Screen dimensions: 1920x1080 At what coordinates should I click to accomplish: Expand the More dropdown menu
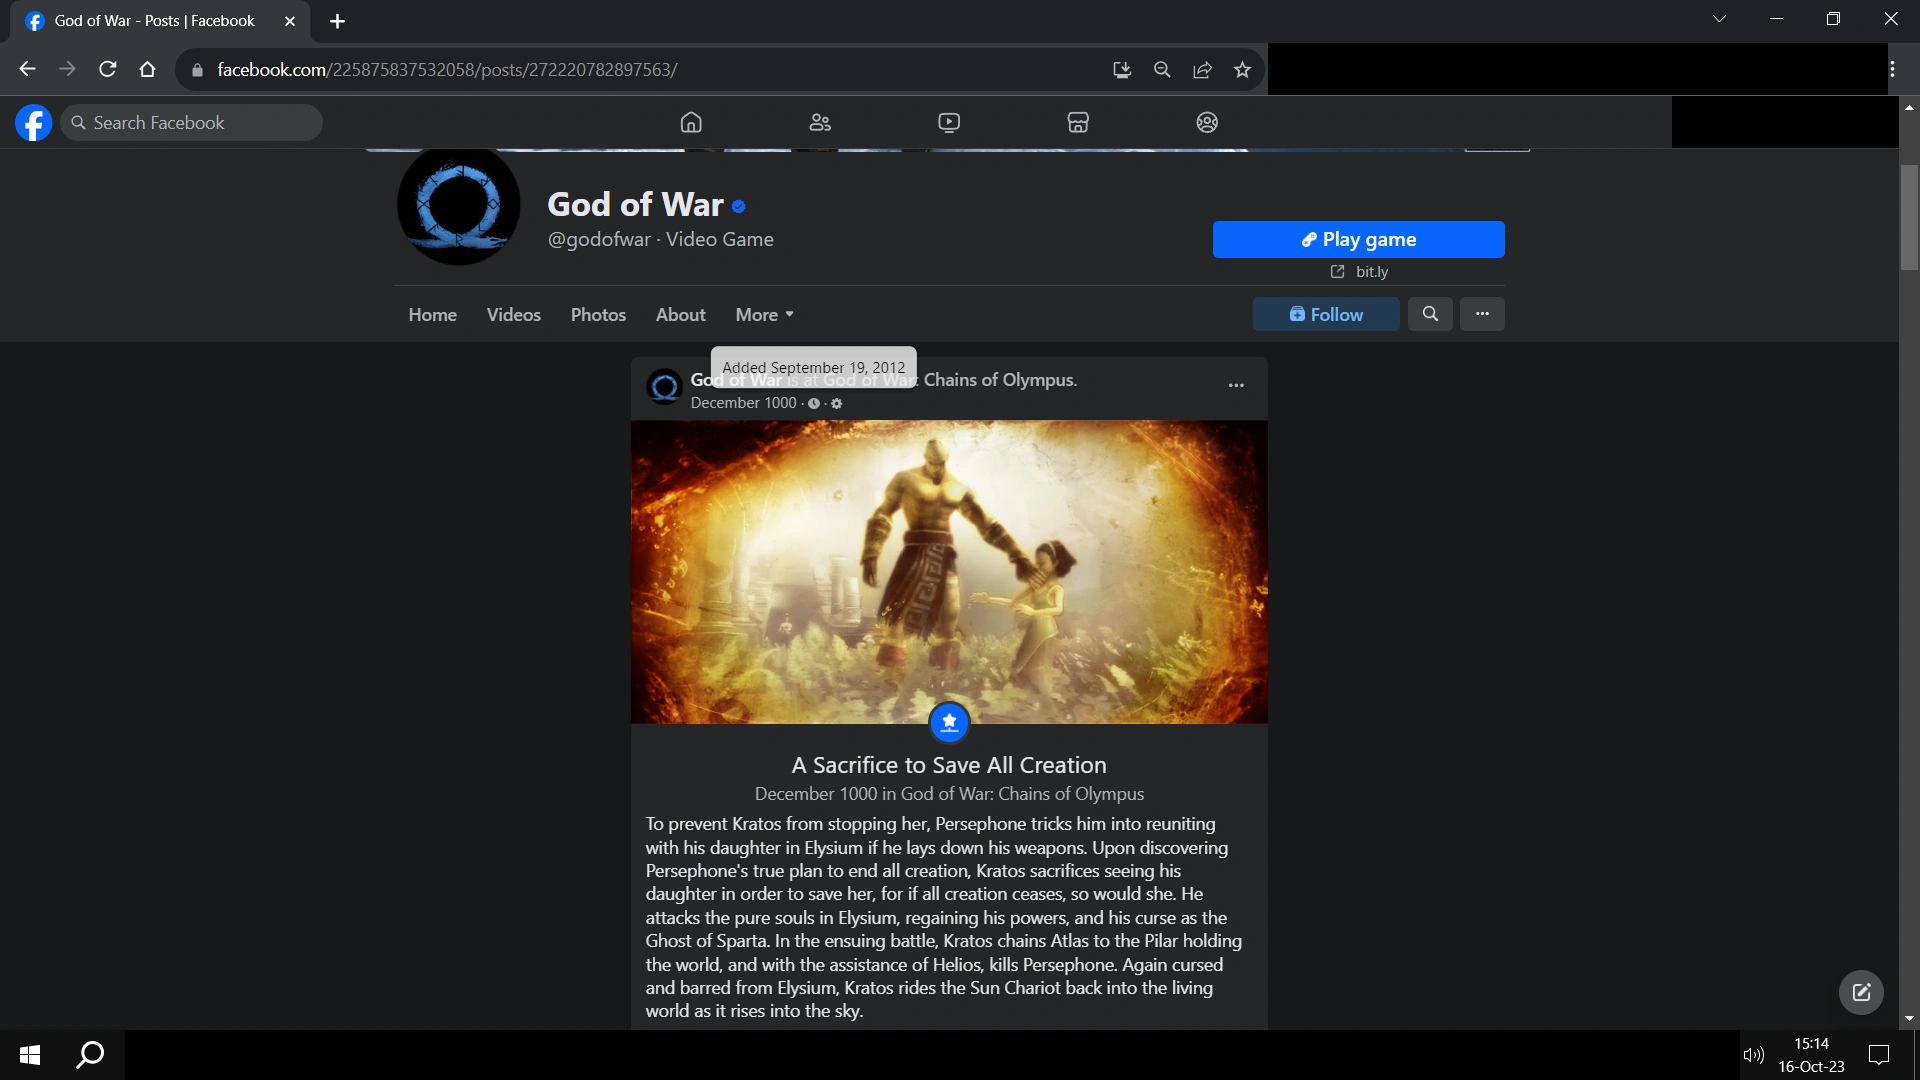764,314
